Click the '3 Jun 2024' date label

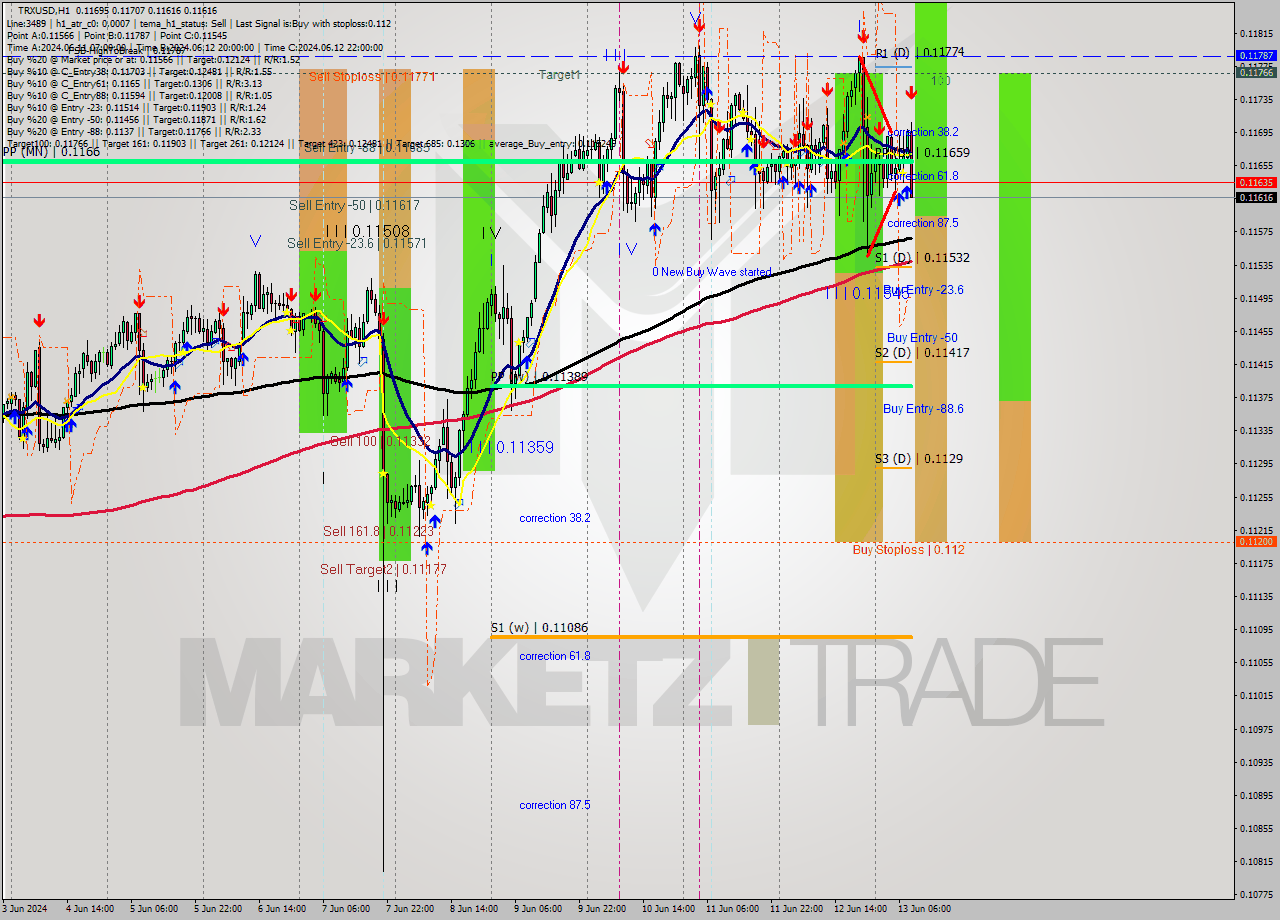[x=26, y=909]
